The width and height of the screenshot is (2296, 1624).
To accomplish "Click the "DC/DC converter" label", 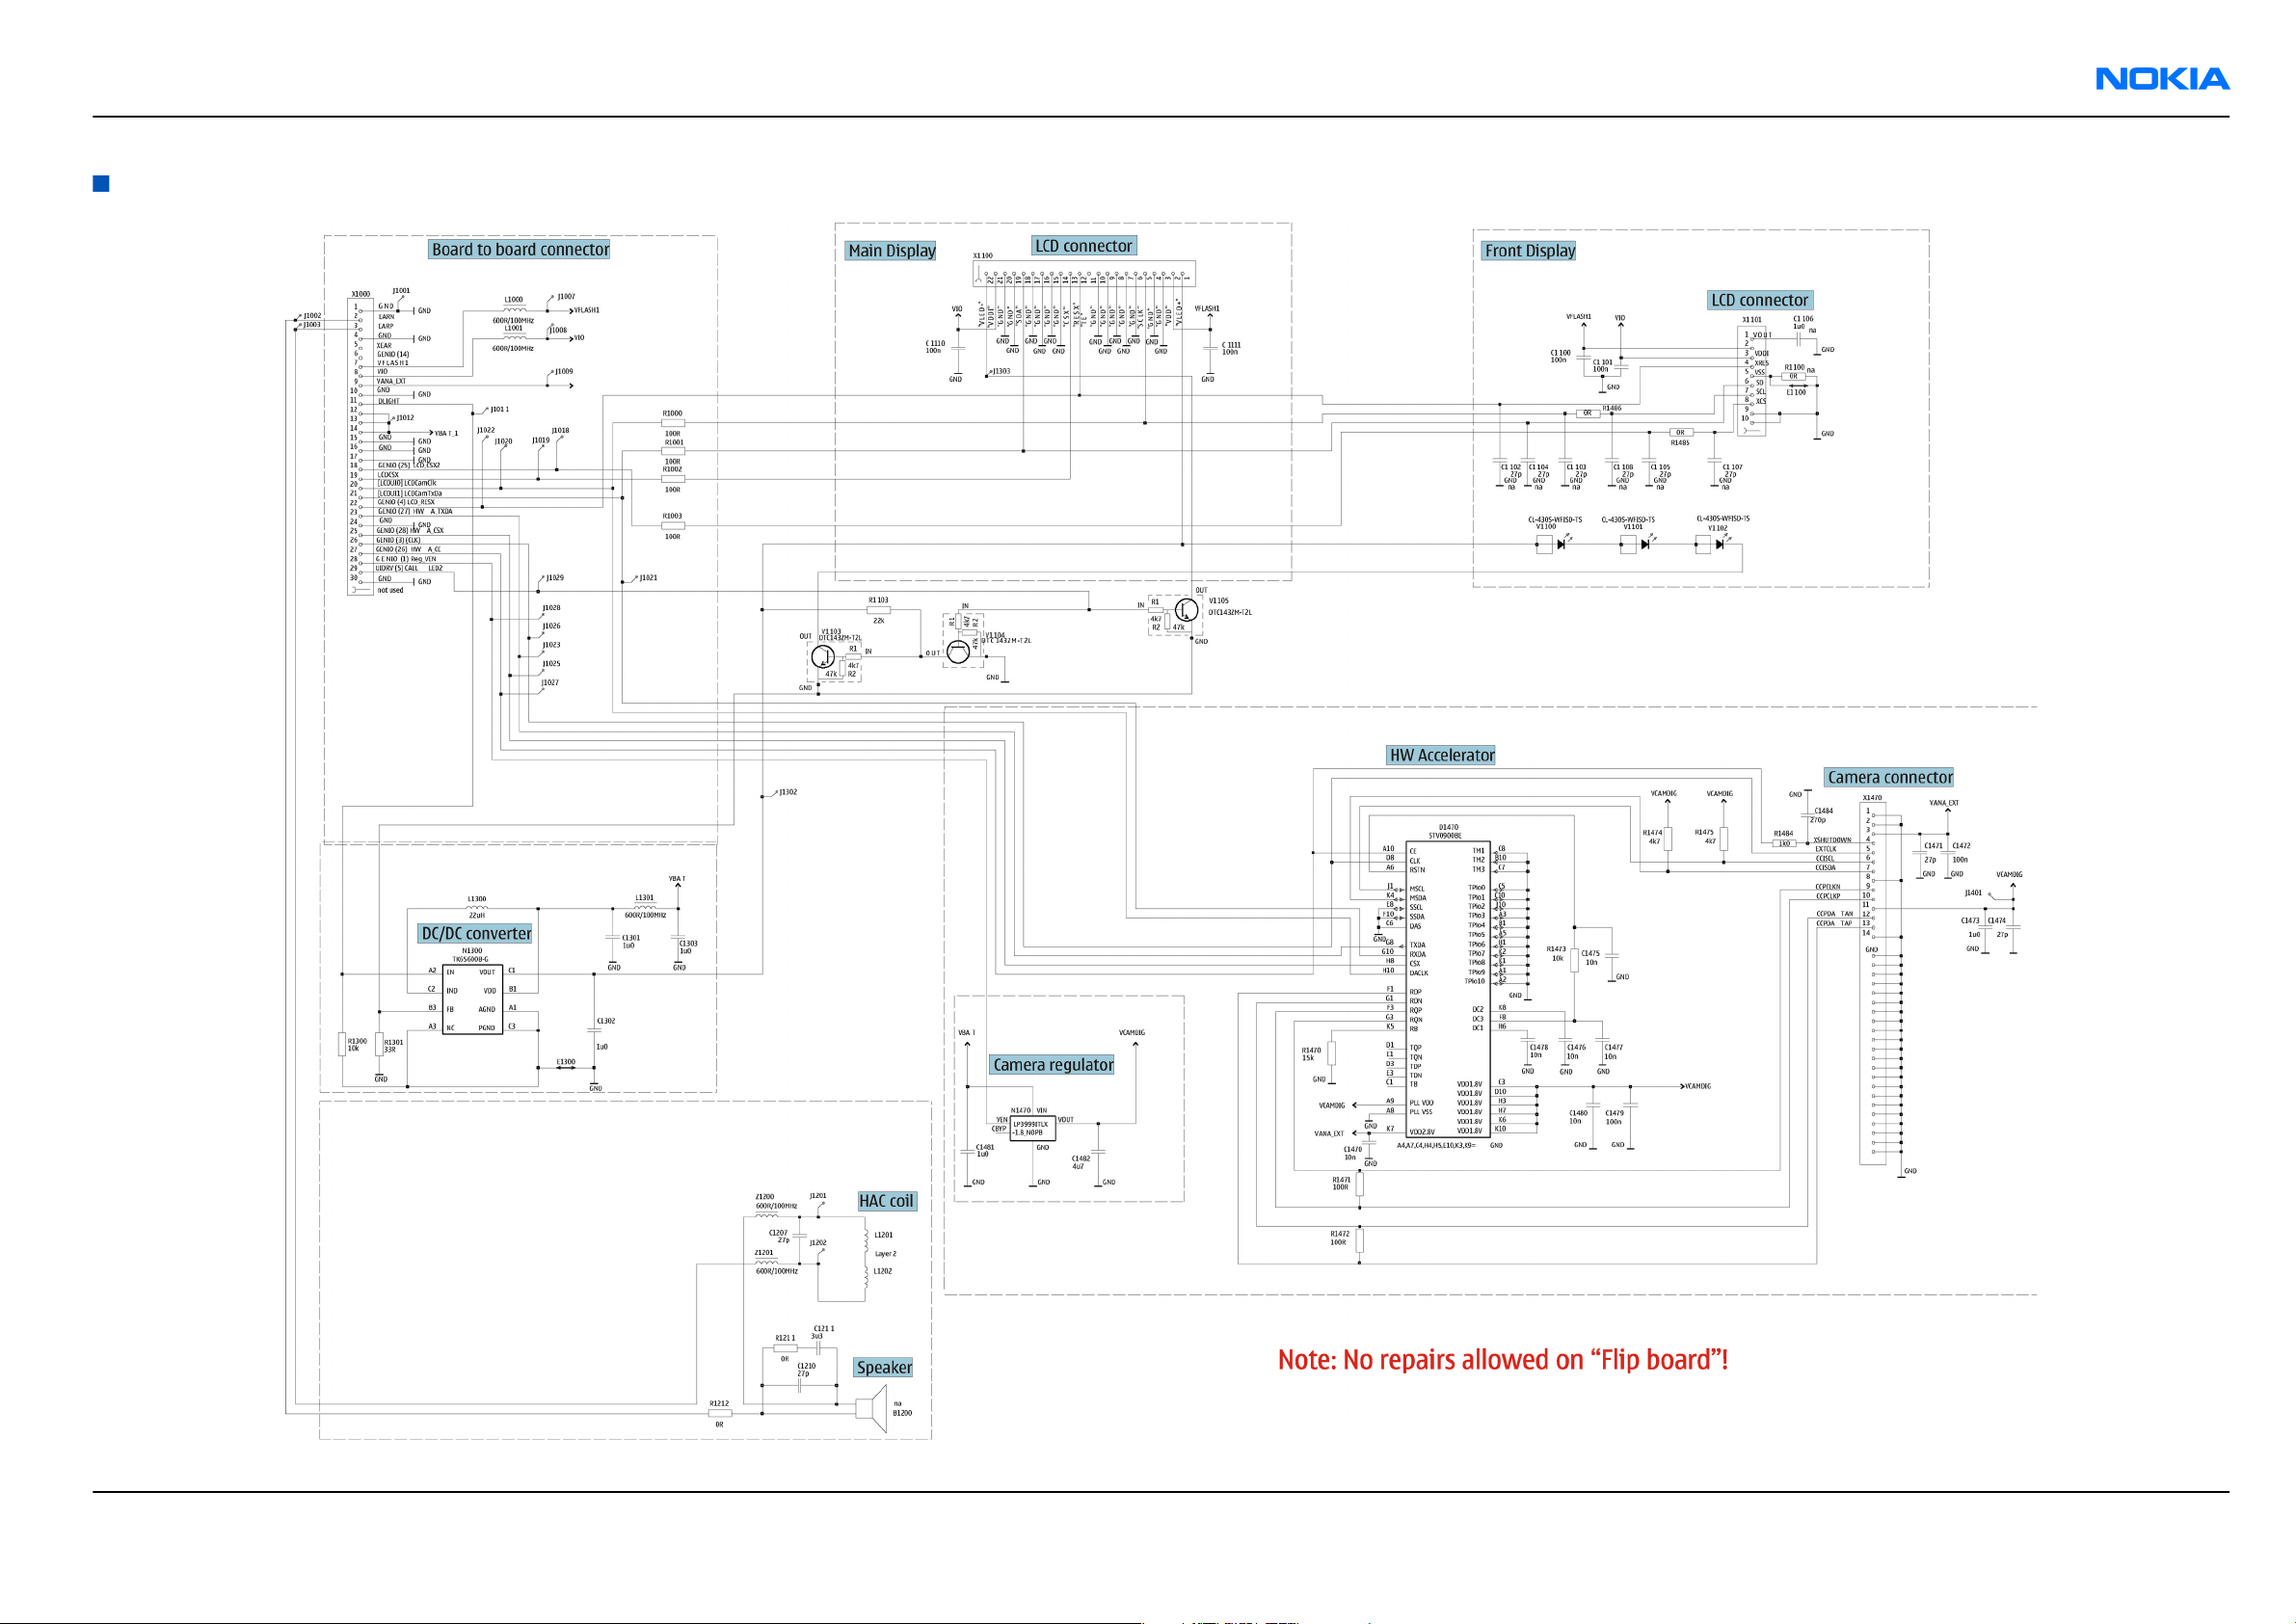I will point(476,933).
